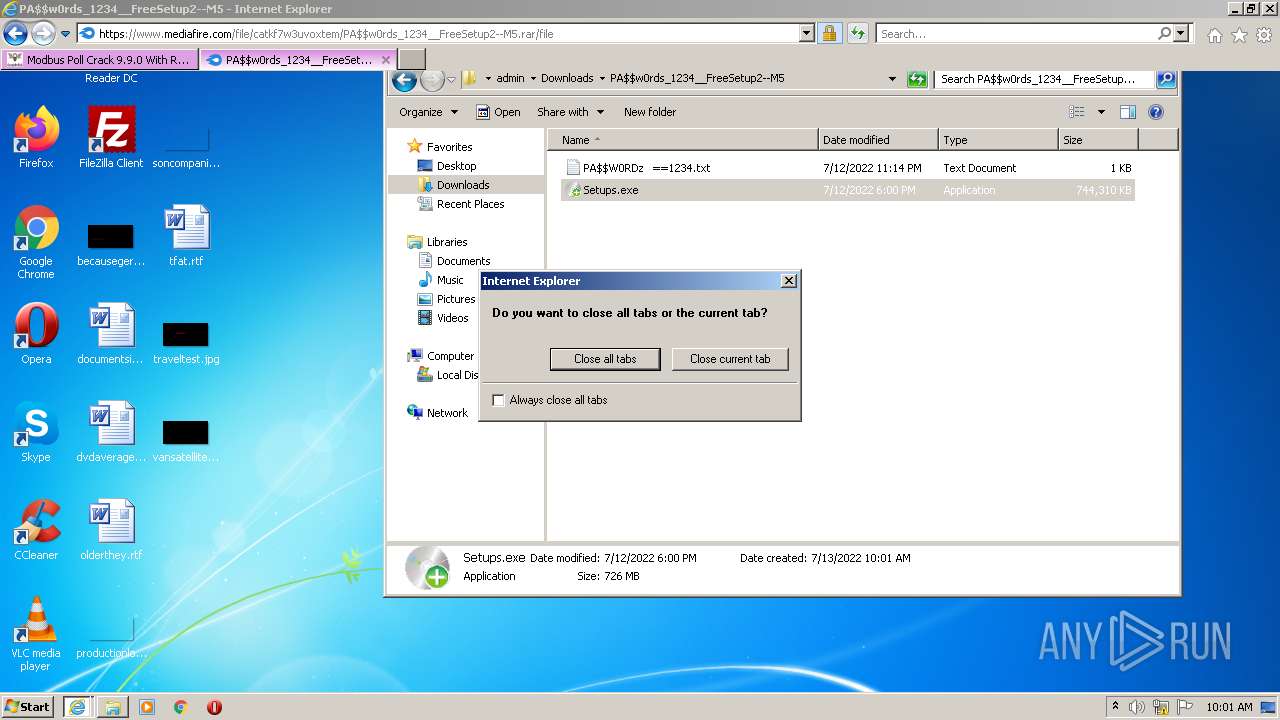Viewport: 1280px width, 720px height.
Task: Select traveltest.jpg desktop file
Action: [x=186, y=341]
